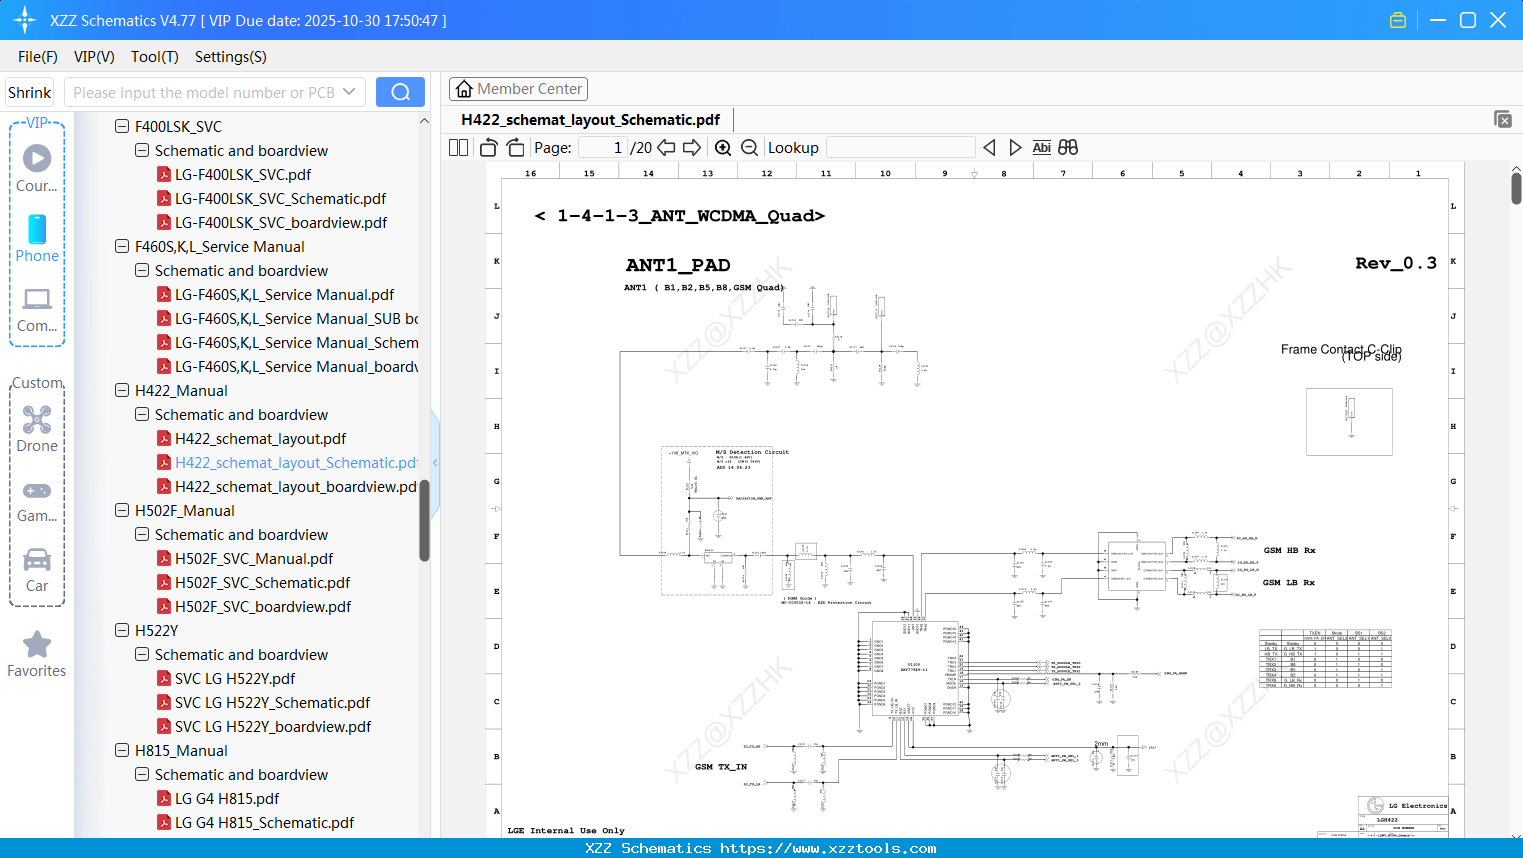
Task: Select the two-page view icon
Action: (x=457, y=147)
